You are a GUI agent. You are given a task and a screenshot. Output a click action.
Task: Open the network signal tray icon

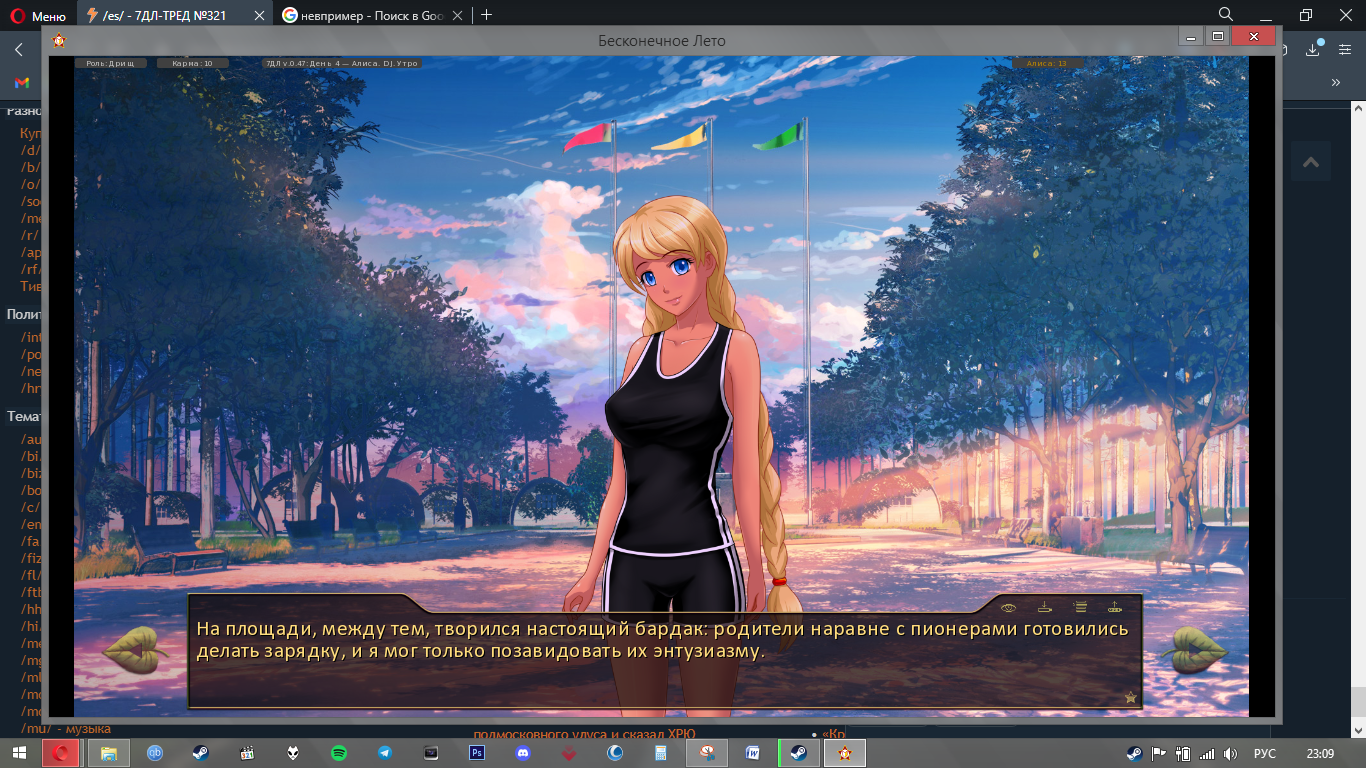click(1207, 753)
